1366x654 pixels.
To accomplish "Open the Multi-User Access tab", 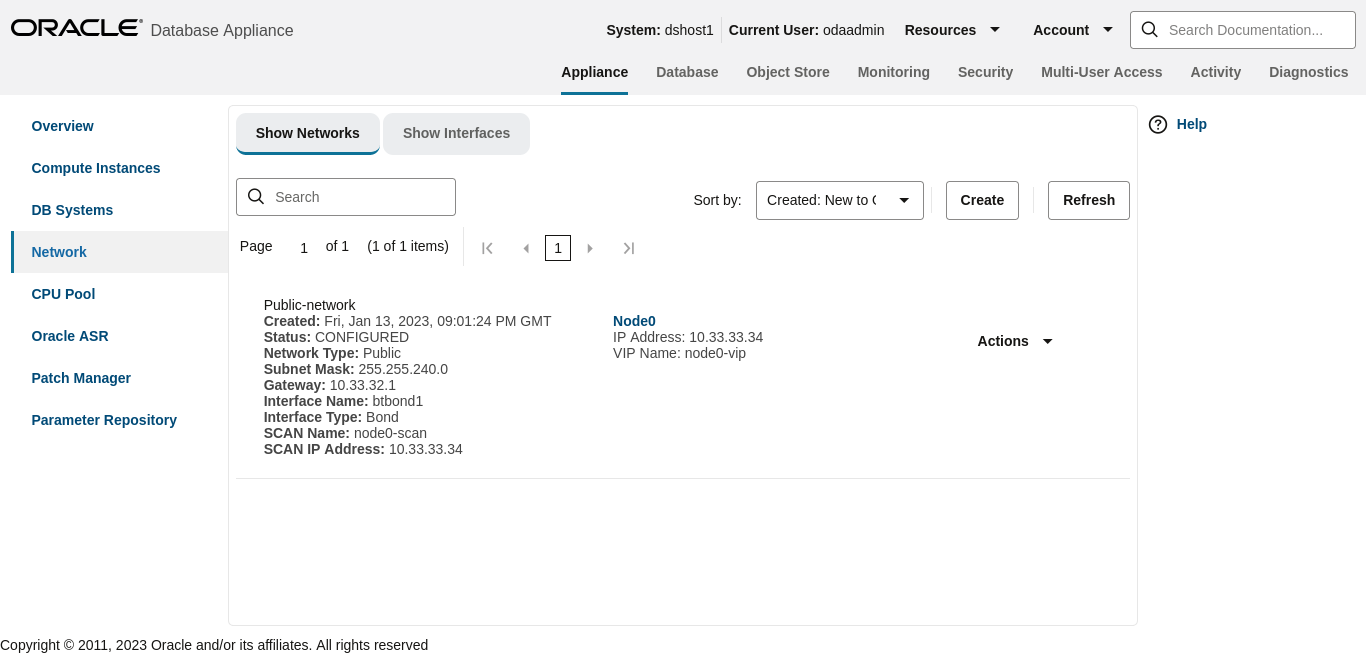I will pyautogui.click(x=1101, y=72).
